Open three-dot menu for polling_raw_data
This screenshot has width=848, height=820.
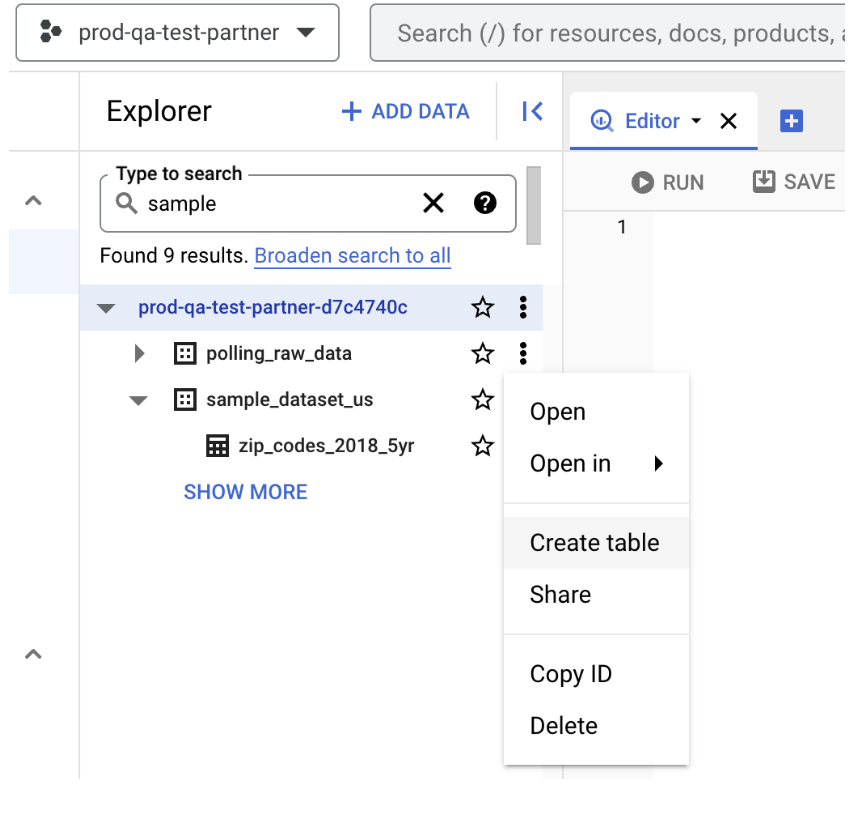(523, 353)
